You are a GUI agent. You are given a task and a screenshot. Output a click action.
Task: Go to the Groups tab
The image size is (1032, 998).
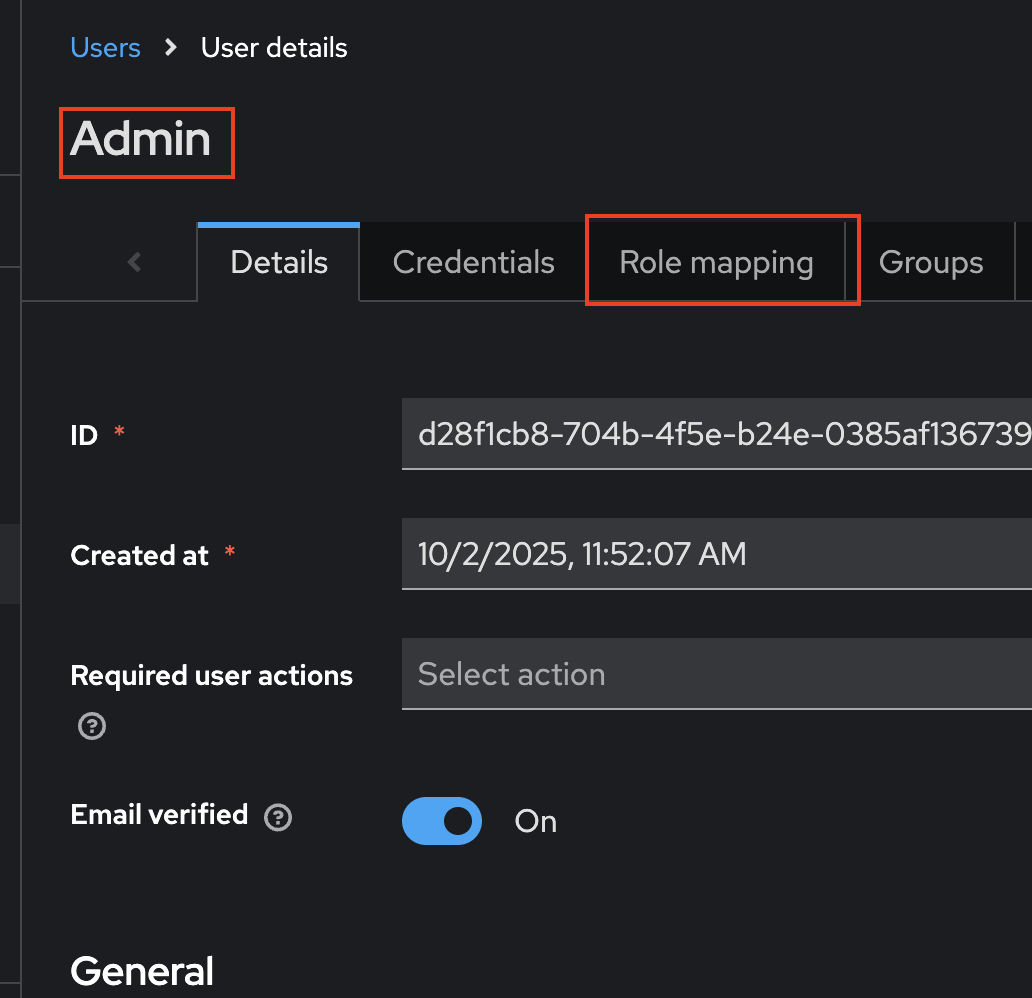coord(930,263)
